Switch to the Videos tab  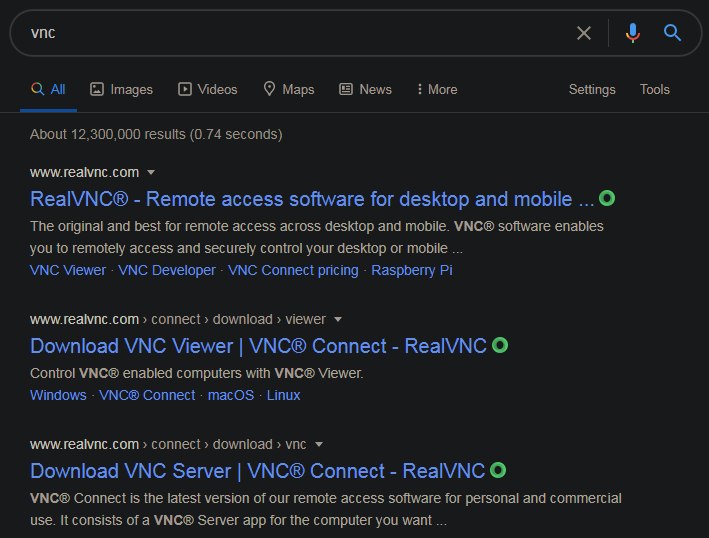(208, 89)
